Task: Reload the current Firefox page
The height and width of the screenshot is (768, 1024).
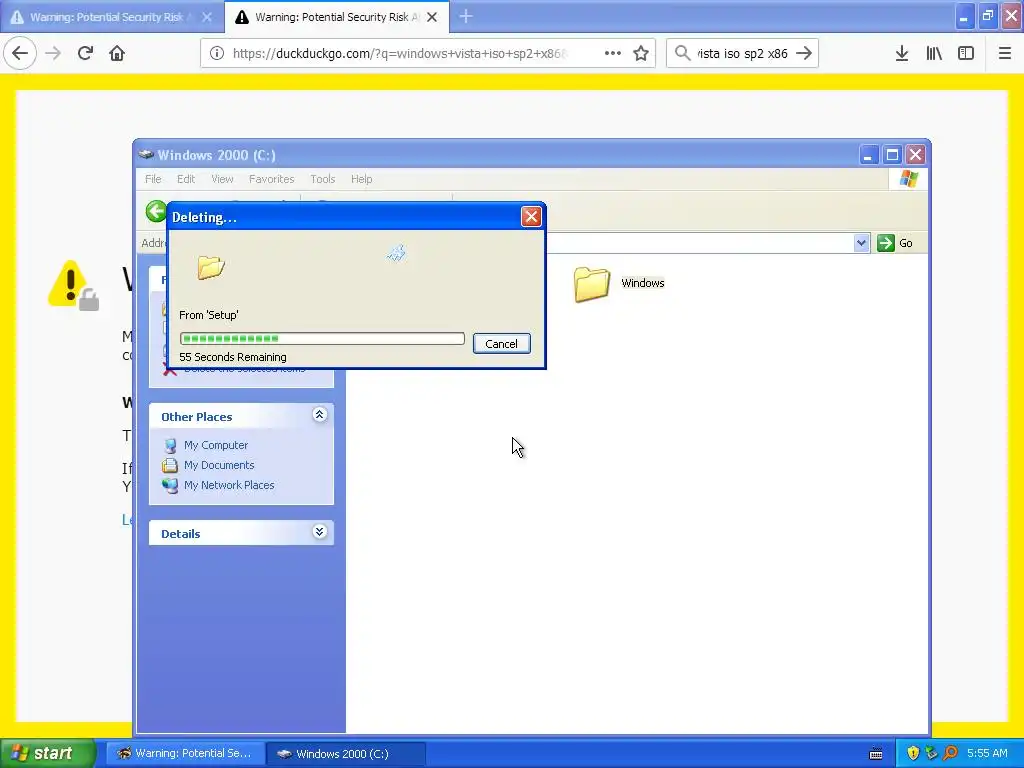Action: point(86,54)
